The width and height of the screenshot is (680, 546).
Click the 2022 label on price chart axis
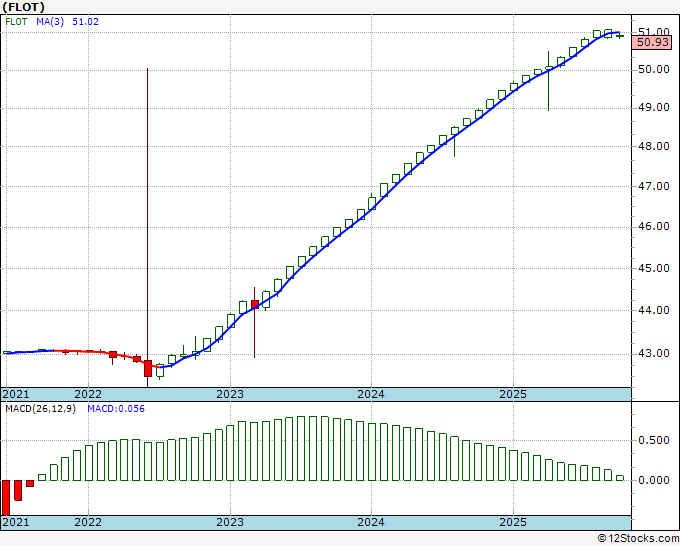tap(88, 394)
